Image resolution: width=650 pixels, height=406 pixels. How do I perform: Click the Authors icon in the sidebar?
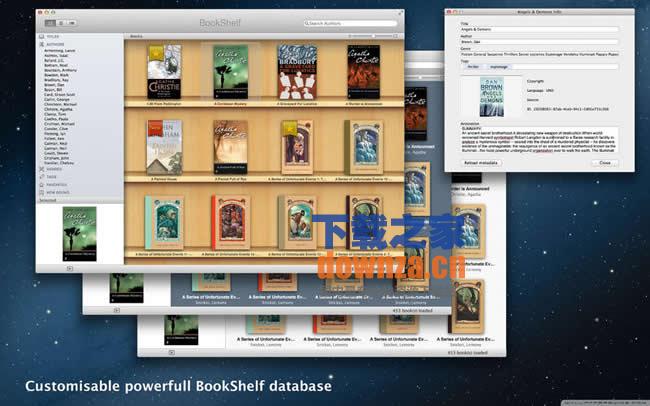[41, 44]
